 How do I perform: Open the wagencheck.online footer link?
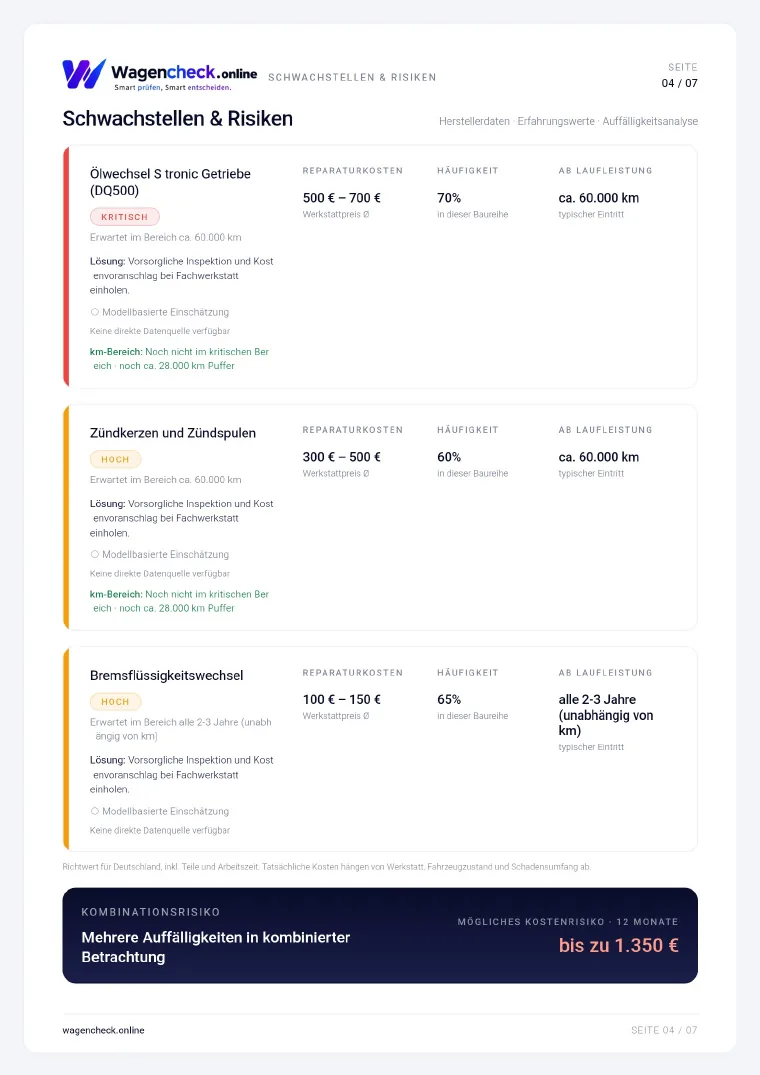[103, 1030]
